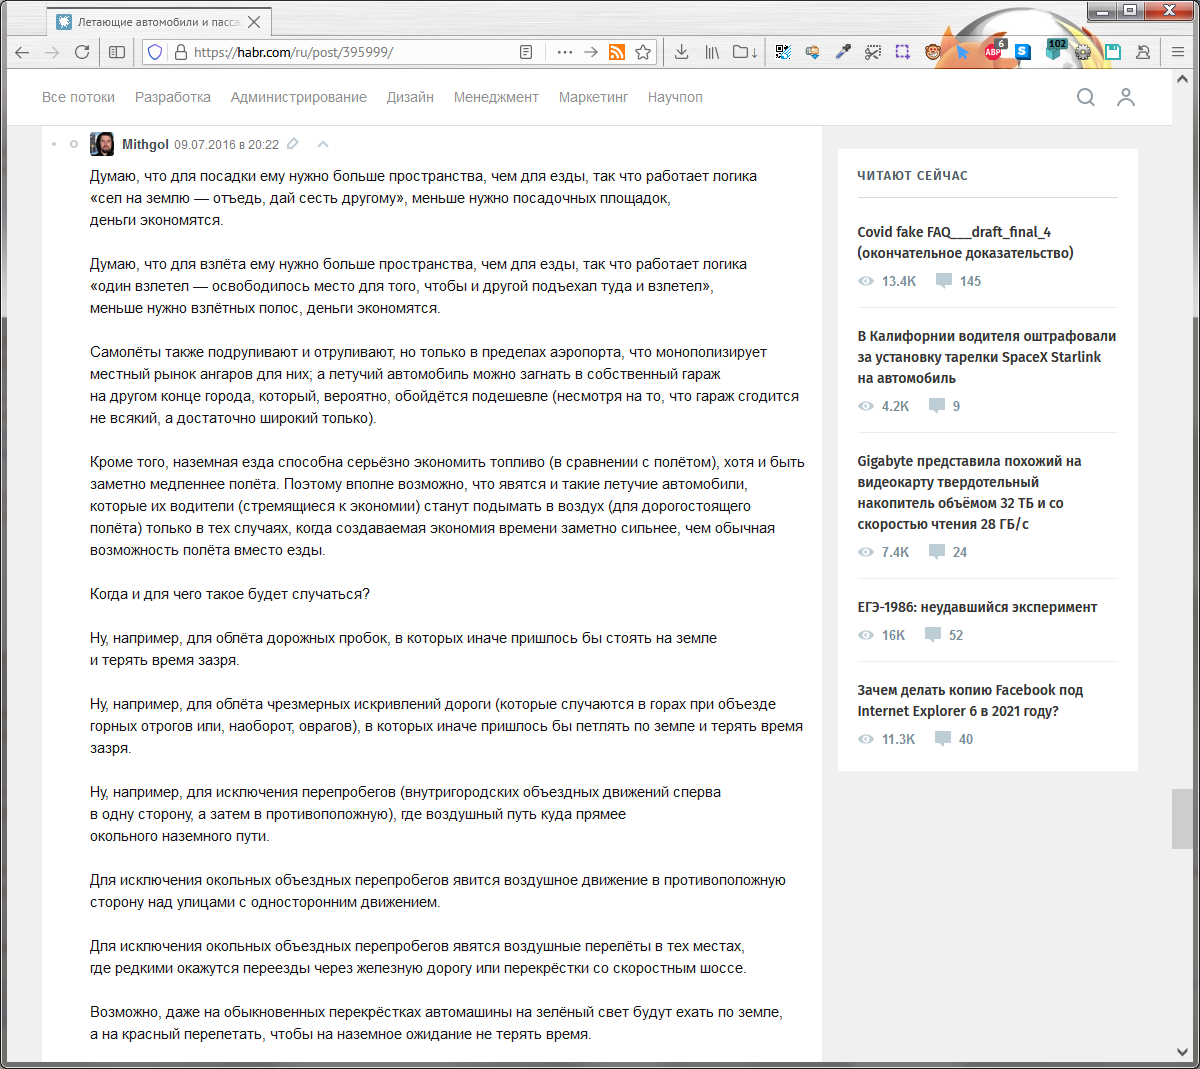This screenshot has width=1200, height=1069.
Task: Toggle the sidebar panel icon
Action: click(117, 52)
